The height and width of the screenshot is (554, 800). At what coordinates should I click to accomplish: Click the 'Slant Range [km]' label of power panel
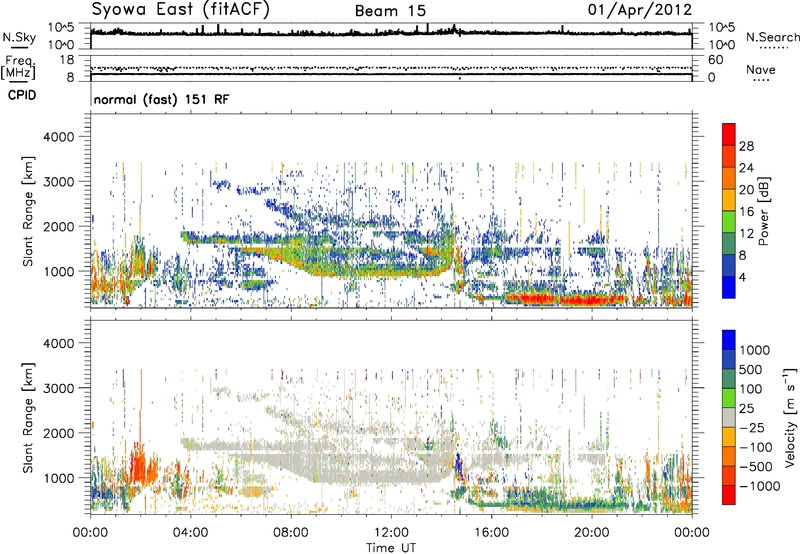(x=28, y=211)
